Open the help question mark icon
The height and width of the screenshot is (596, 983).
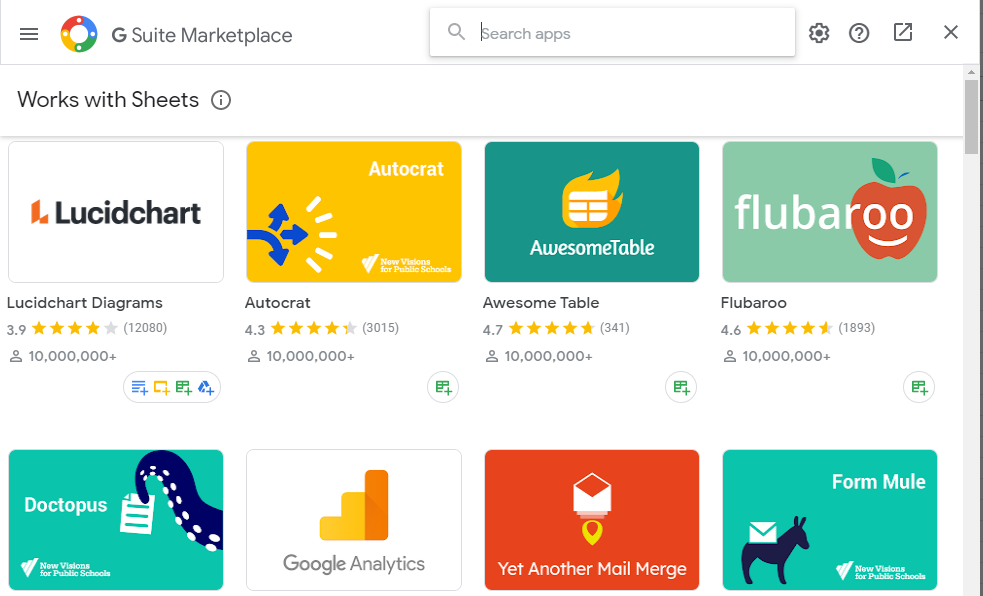coord(859,33)
